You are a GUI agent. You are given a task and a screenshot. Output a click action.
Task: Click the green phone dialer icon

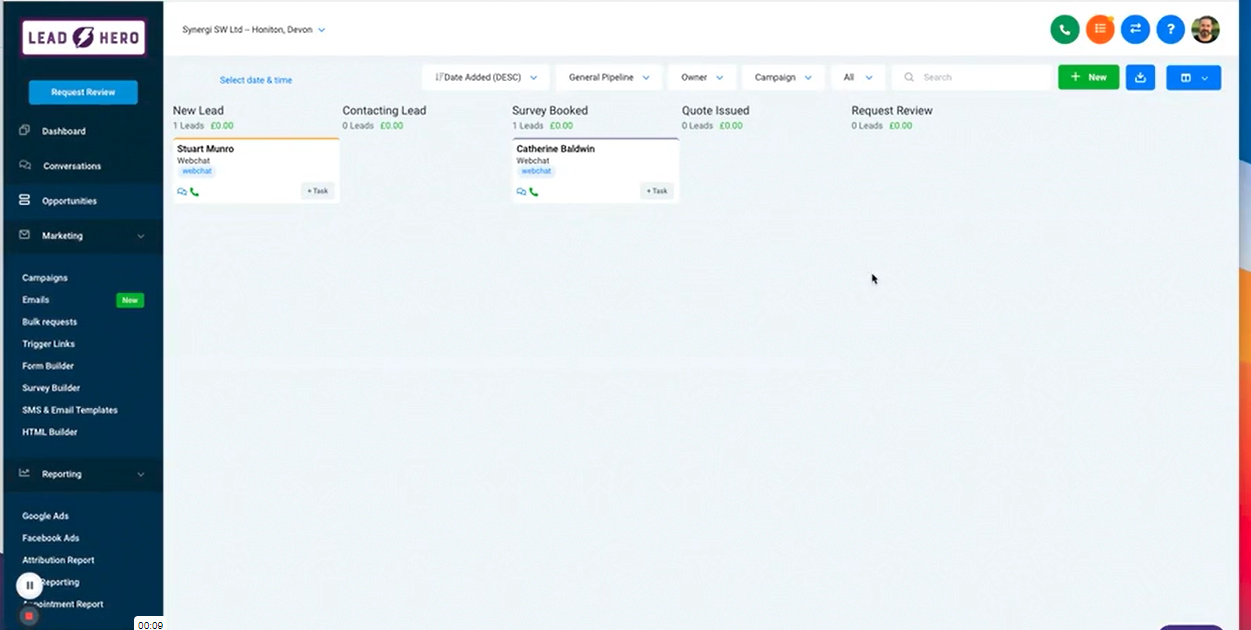[1064, 29]
